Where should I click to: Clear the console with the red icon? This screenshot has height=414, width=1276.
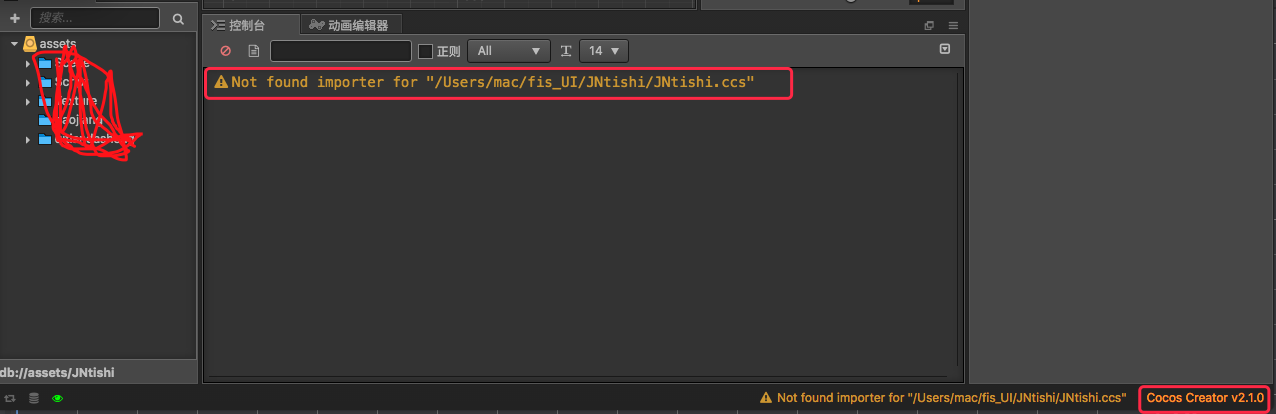[x=225, y=51]
